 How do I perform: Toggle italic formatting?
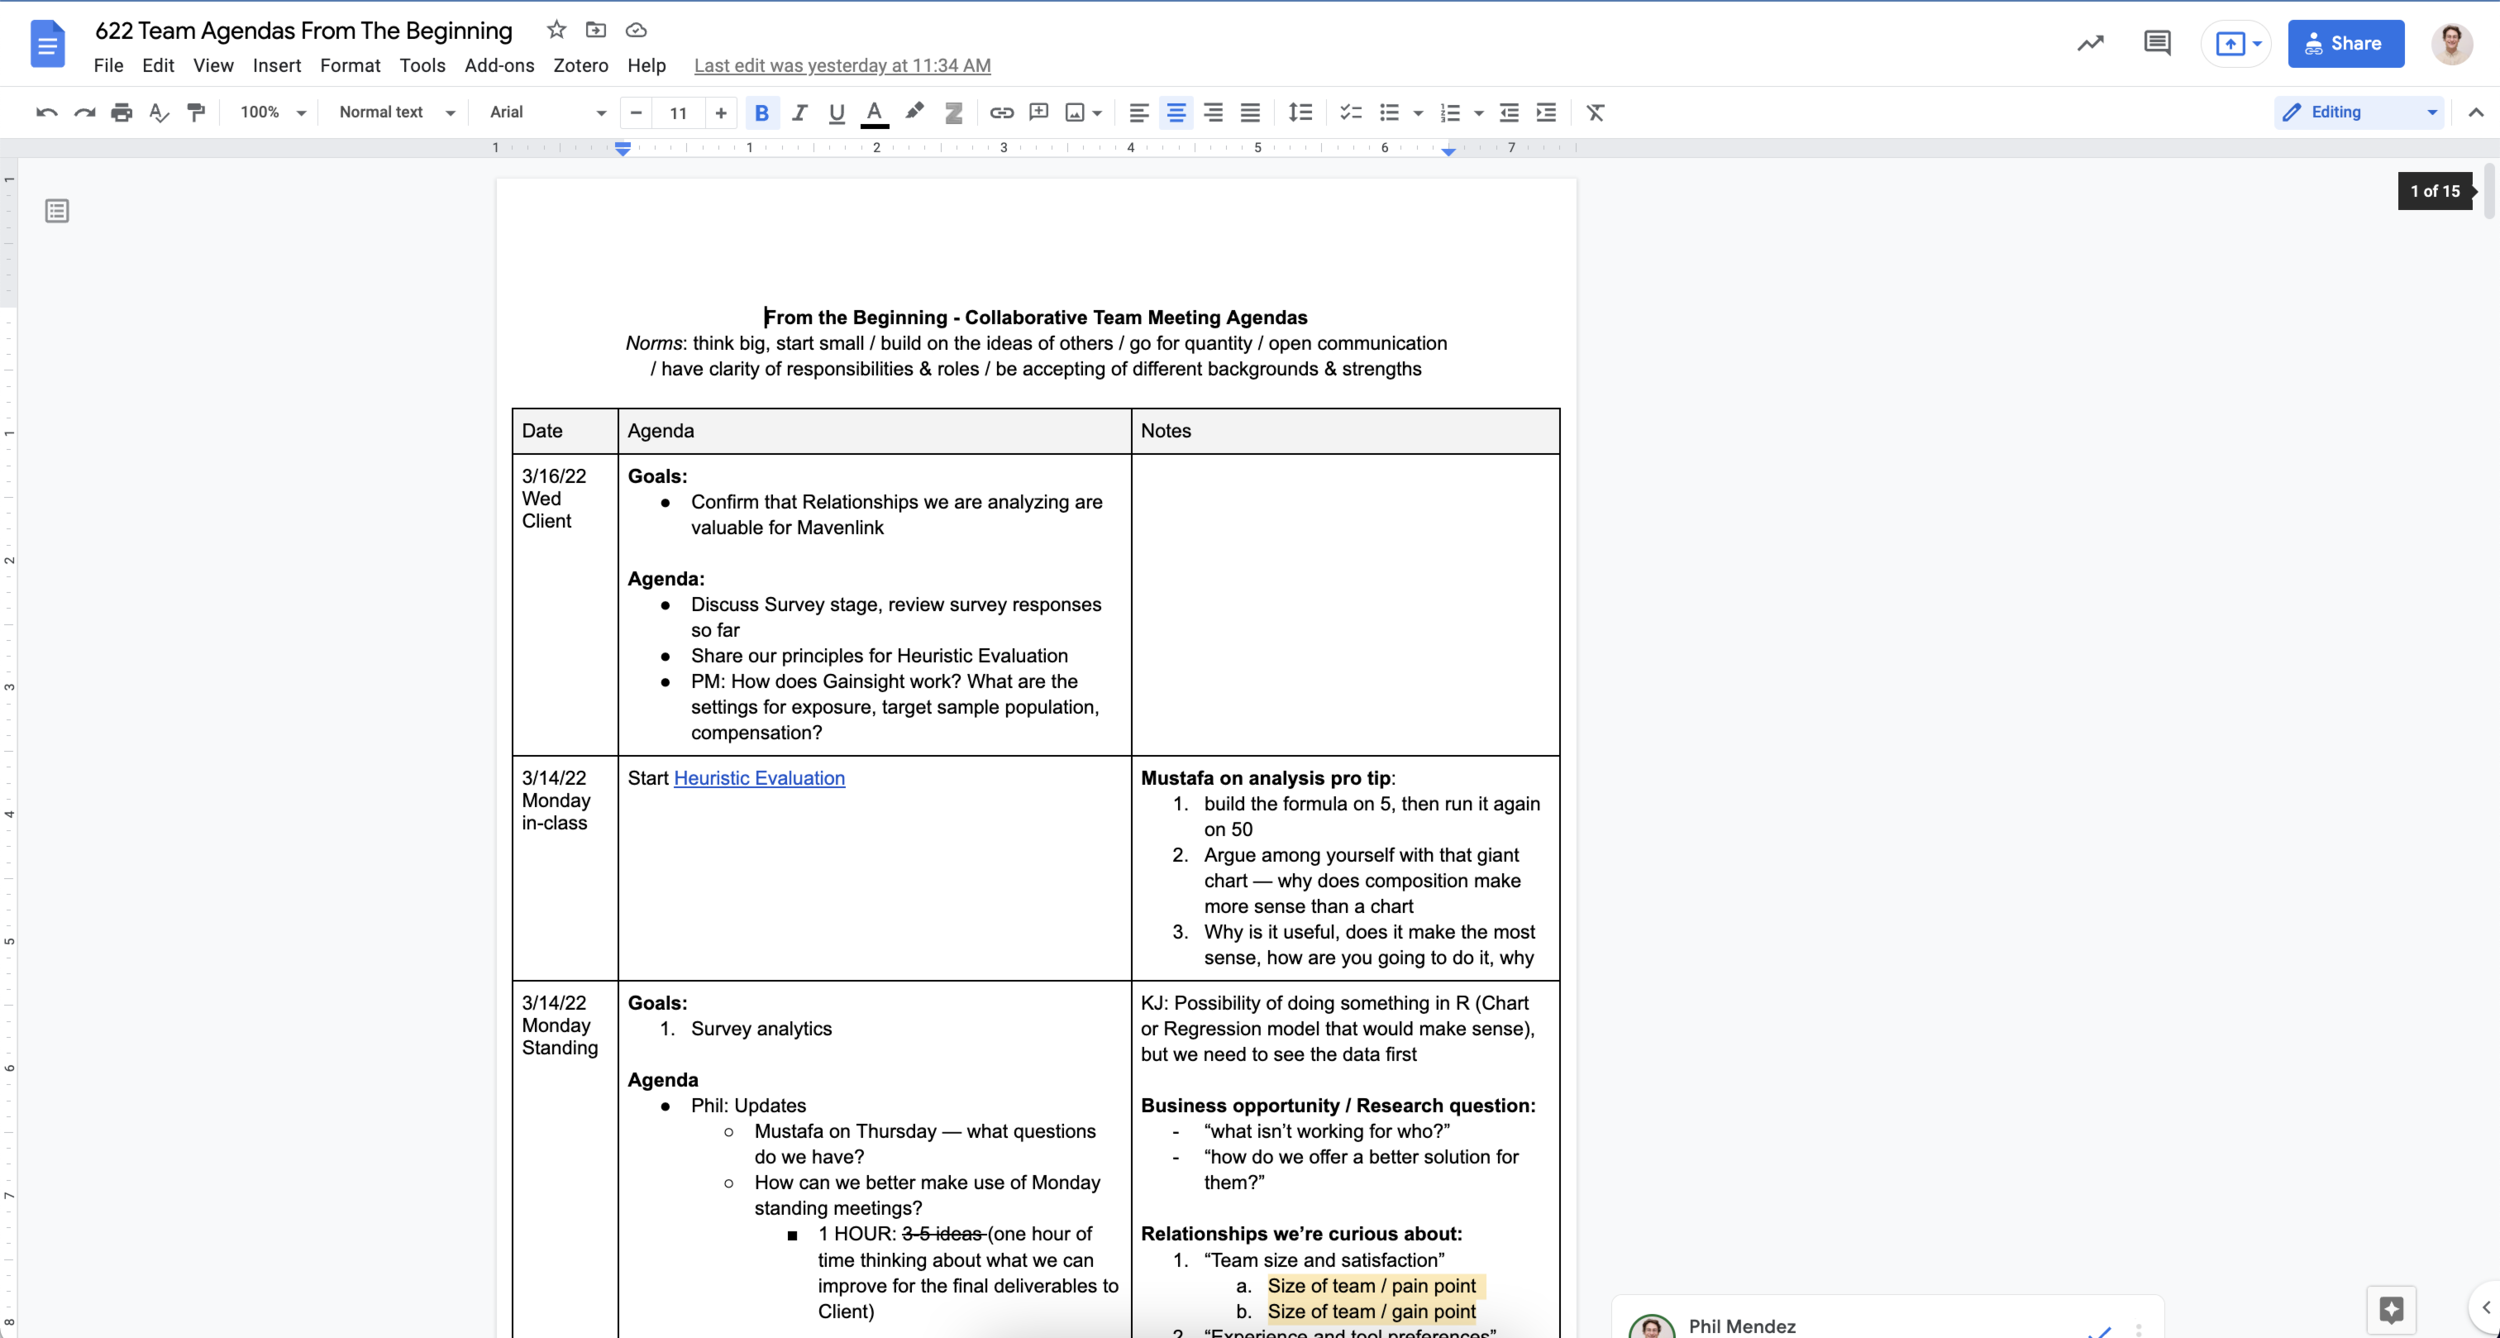point(799,112)
